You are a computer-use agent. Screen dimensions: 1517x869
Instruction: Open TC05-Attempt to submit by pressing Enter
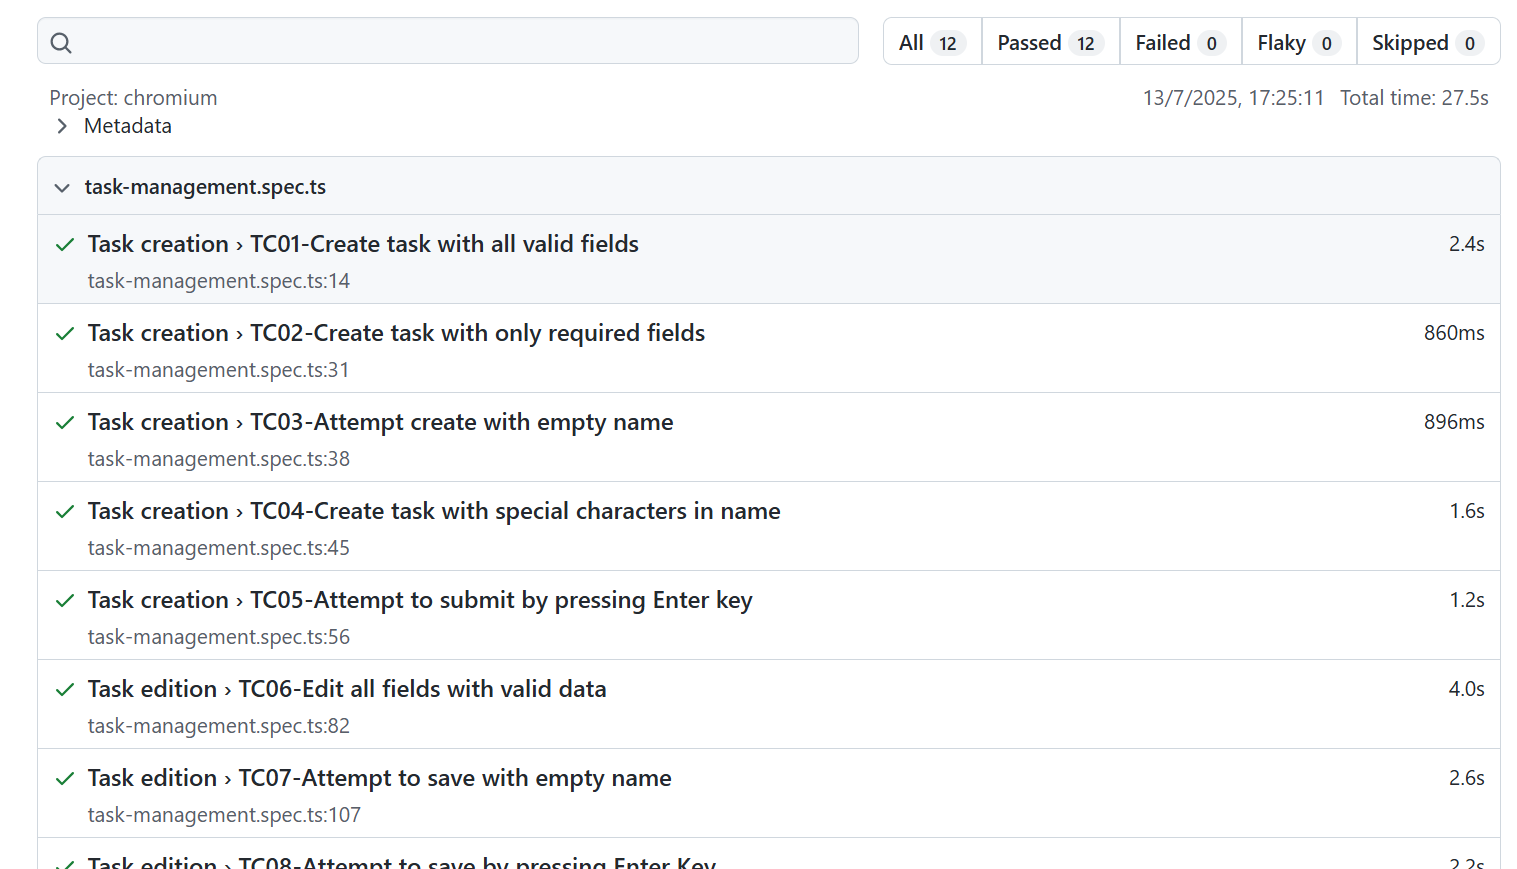420,600
